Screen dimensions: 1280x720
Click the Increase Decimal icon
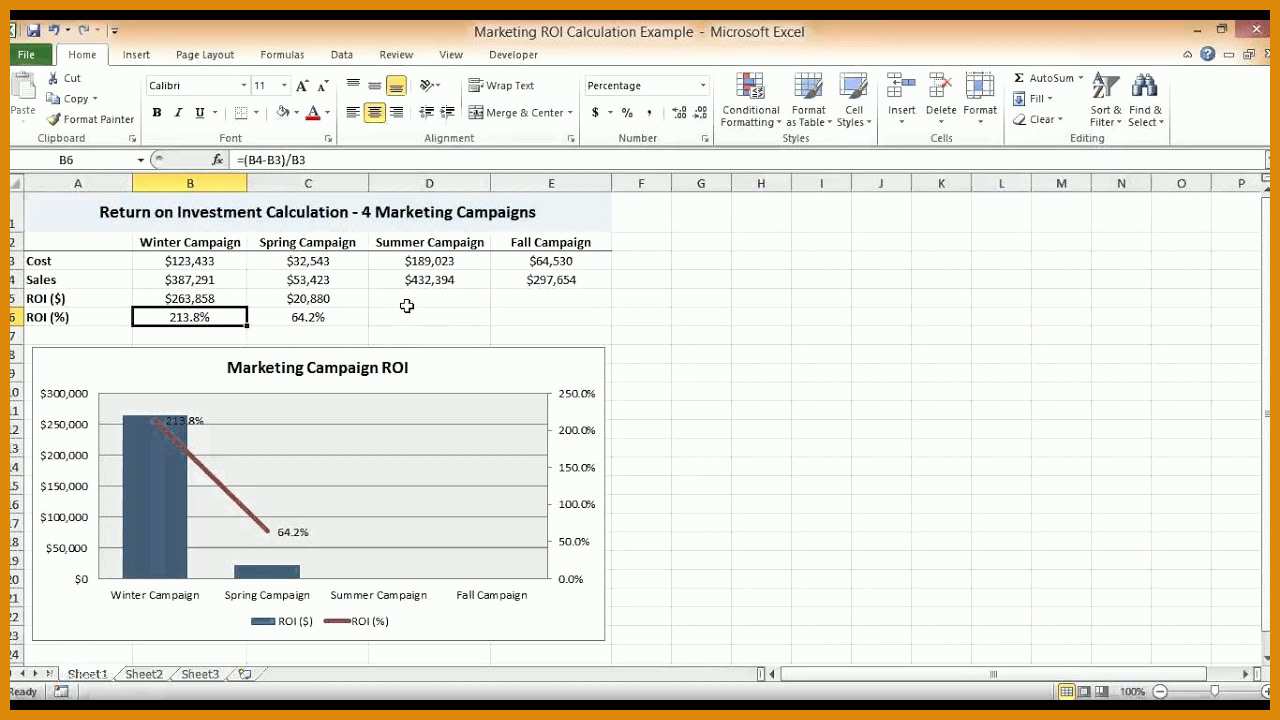tap(679, 113)
